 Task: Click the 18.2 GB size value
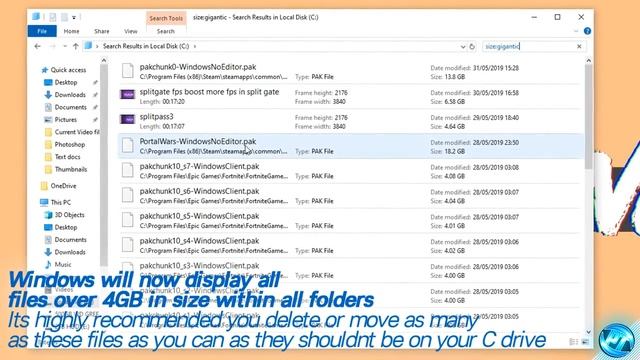(454, 151)
